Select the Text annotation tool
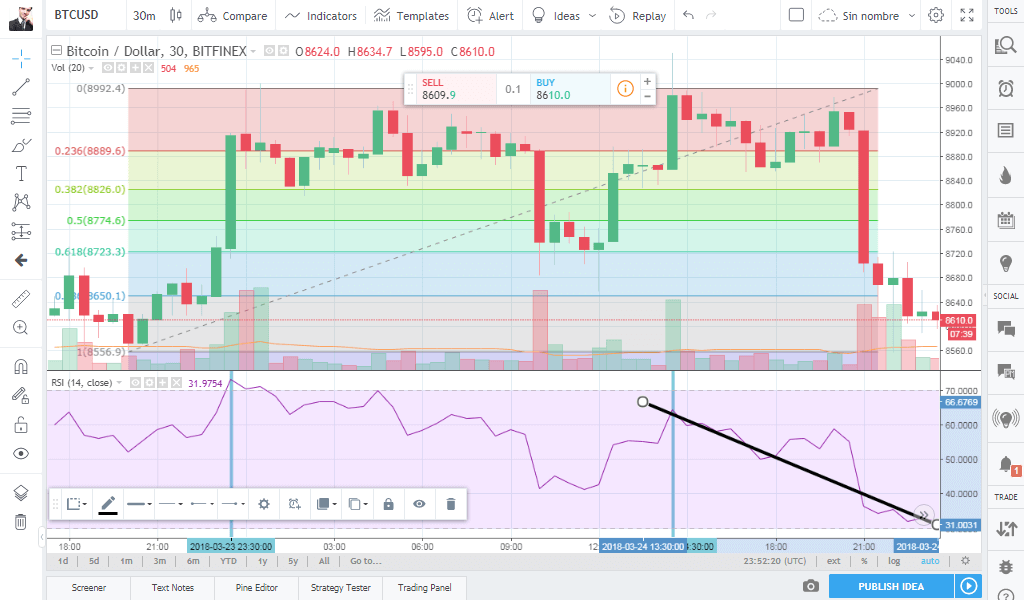1024x600 pixels. pos(20,173)
